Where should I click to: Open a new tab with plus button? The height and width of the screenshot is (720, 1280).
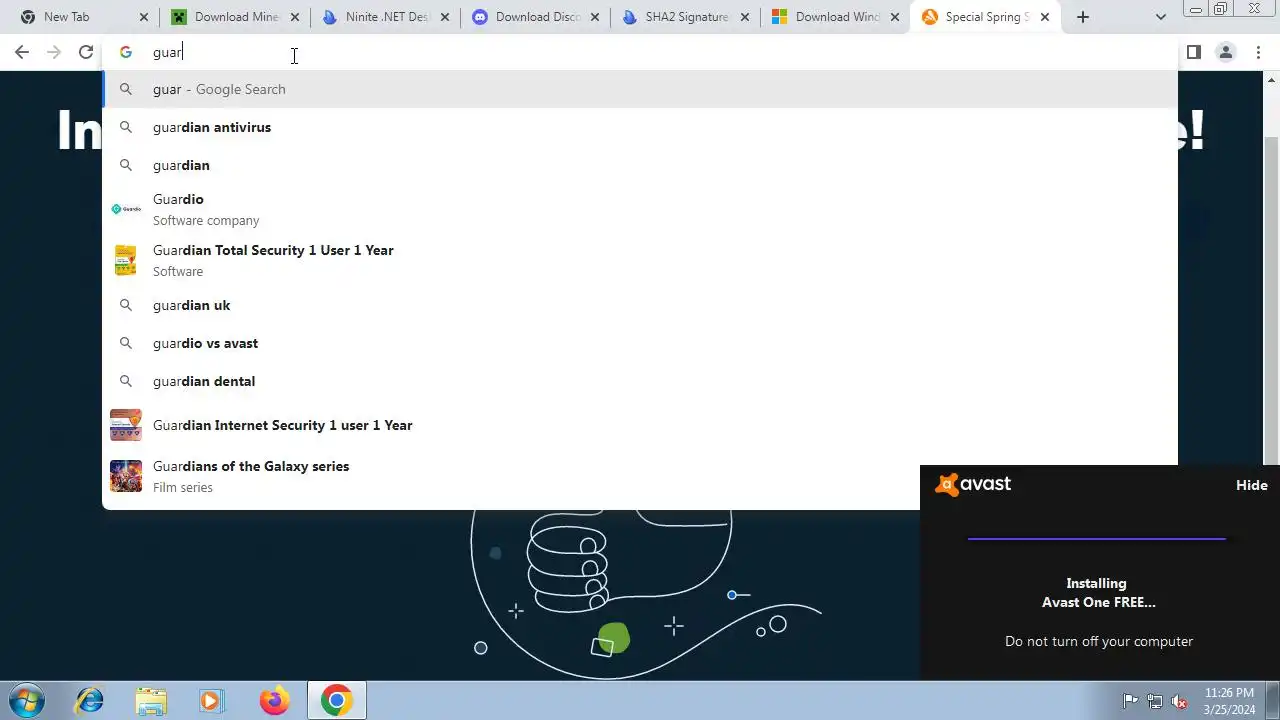(x=1083, y=17)
